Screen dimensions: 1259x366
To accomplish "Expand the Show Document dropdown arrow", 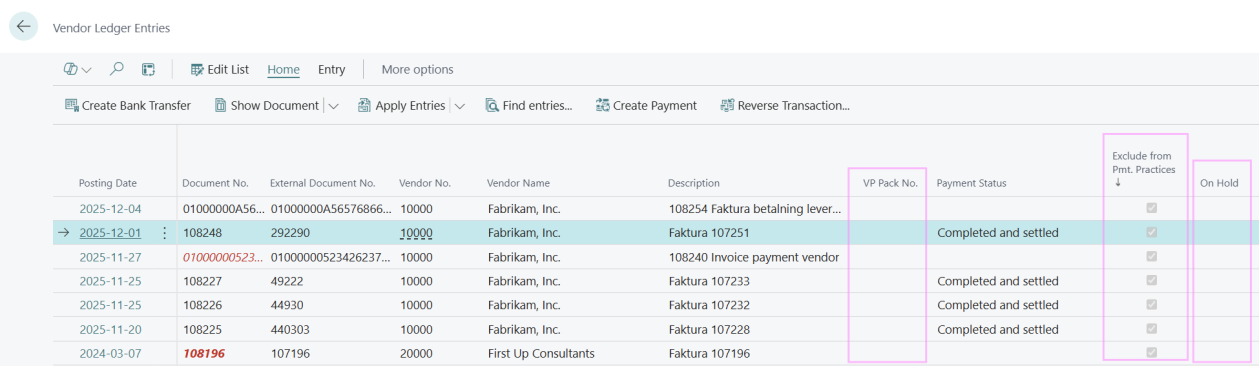I will [x=334, y=106].
